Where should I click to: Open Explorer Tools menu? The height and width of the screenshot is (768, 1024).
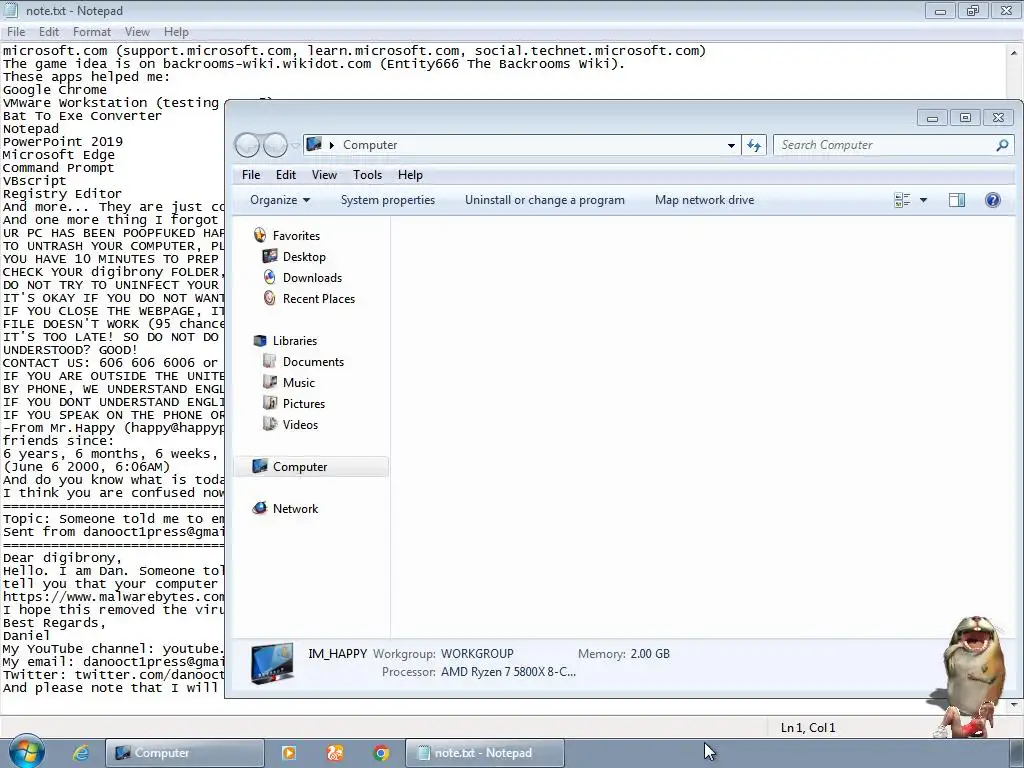[x=367, y=175]
